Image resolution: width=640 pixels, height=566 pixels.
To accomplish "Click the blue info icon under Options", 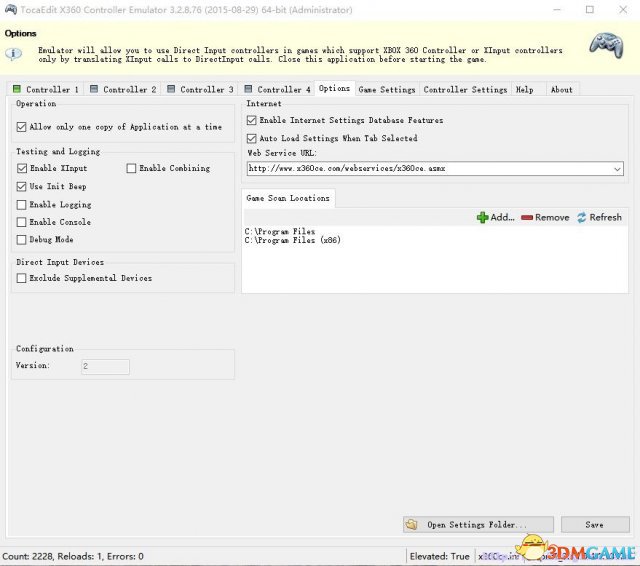I will pyautogui.click(x=14, y=54).
